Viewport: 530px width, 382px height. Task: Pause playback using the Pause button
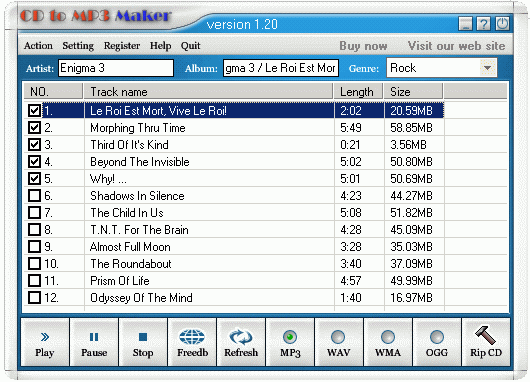94,342
